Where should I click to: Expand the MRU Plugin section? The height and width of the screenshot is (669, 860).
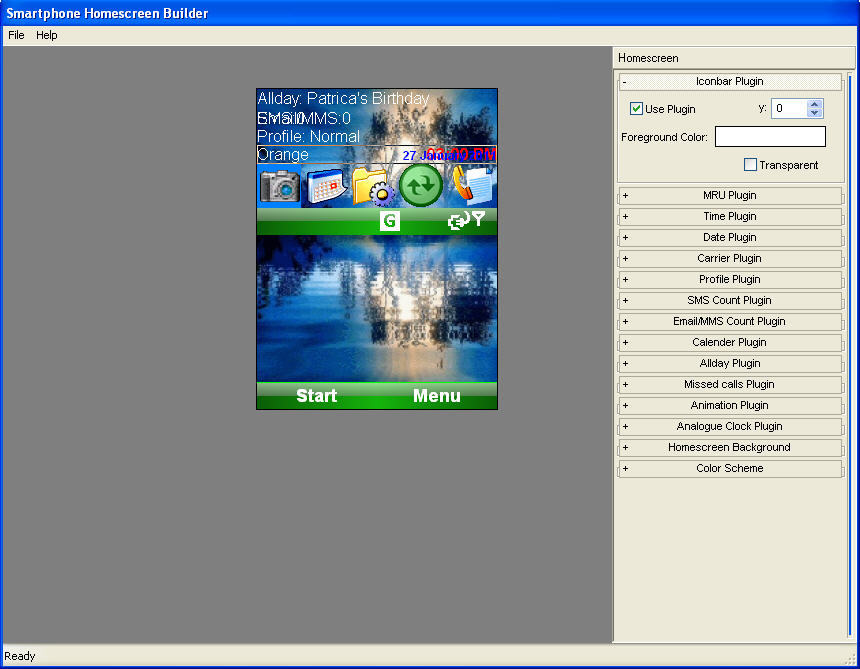click(x=729, y=196)
